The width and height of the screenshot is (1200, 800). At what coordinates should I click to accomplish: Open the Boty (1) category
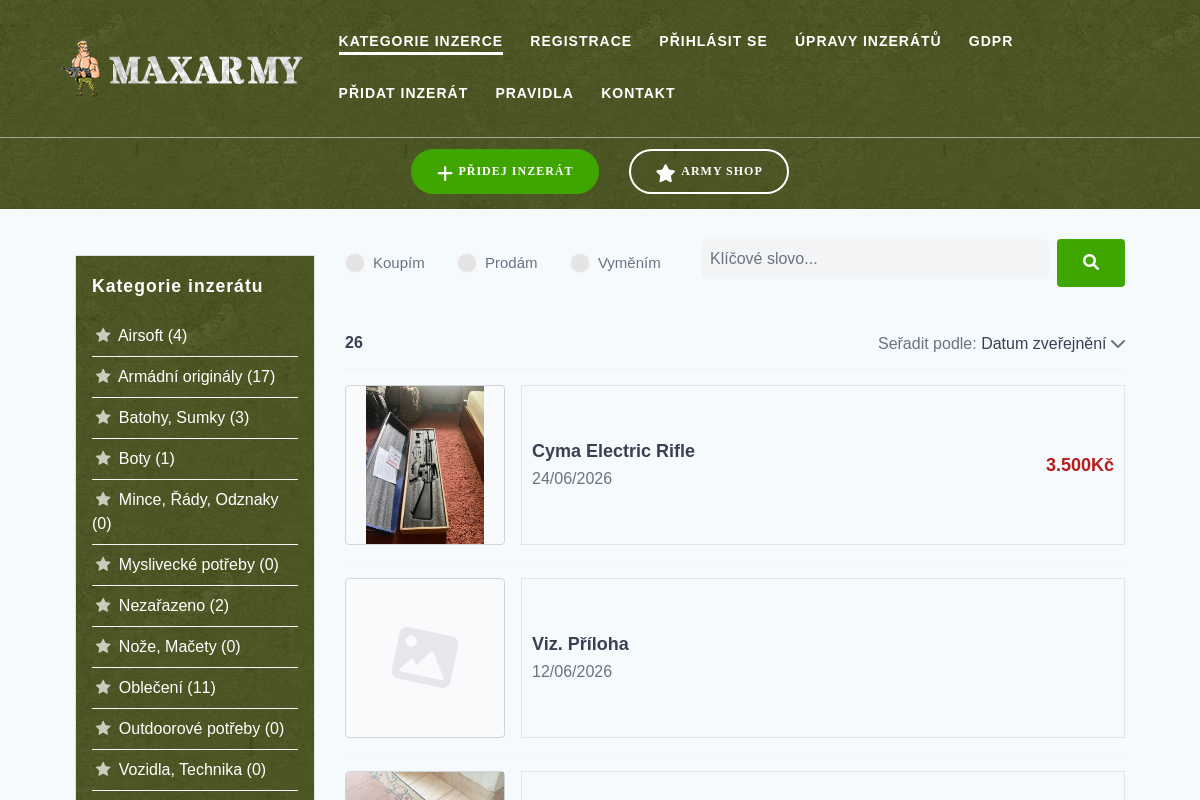[x=147, y=458]
